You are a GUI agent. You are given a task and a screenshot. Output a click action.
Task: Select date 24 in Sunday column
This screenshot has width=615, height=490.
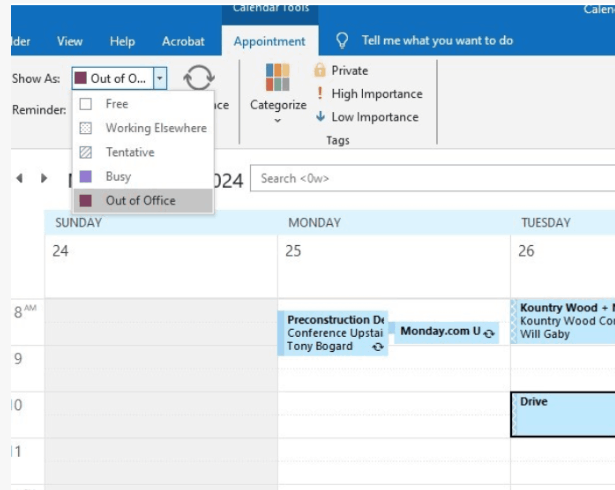pyautogui.click(x=60, y=251)
